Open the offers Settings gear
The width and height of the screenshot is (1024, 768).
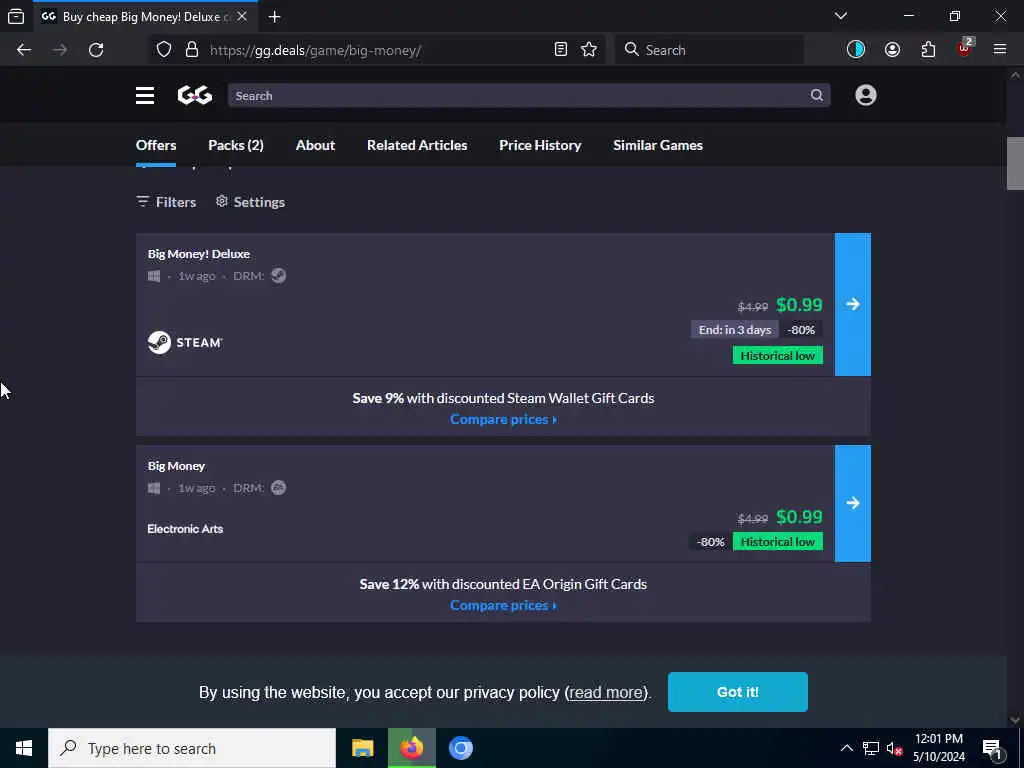point(250,202)
